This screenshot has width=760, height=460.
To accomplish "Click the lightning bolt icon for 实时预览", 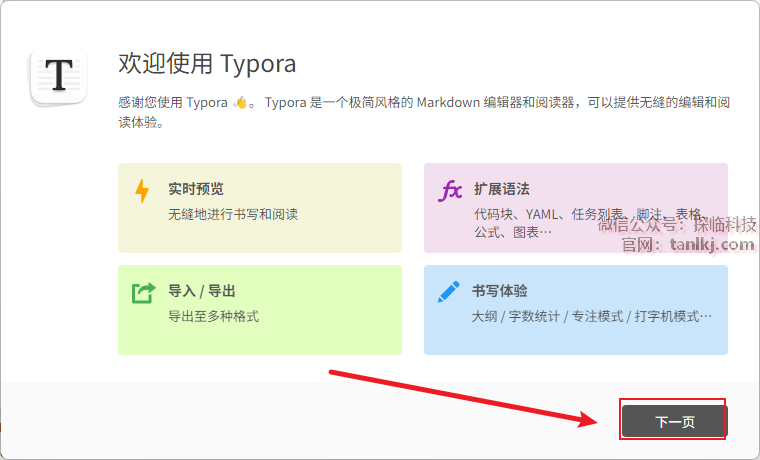I will pyautogui.click(x=142, y=190).
